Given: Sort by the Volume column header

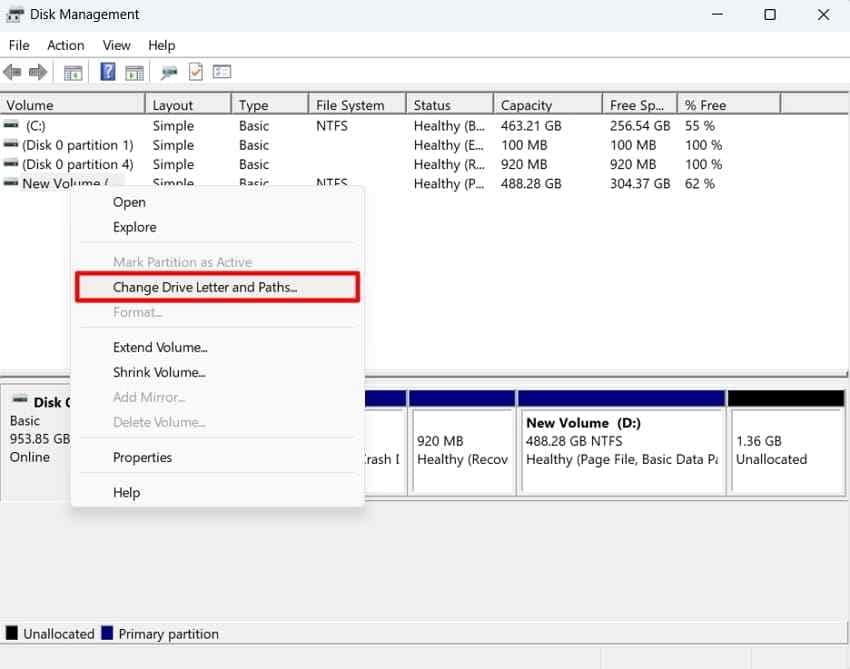Looking at the screenshot, I should coord(73,105).
